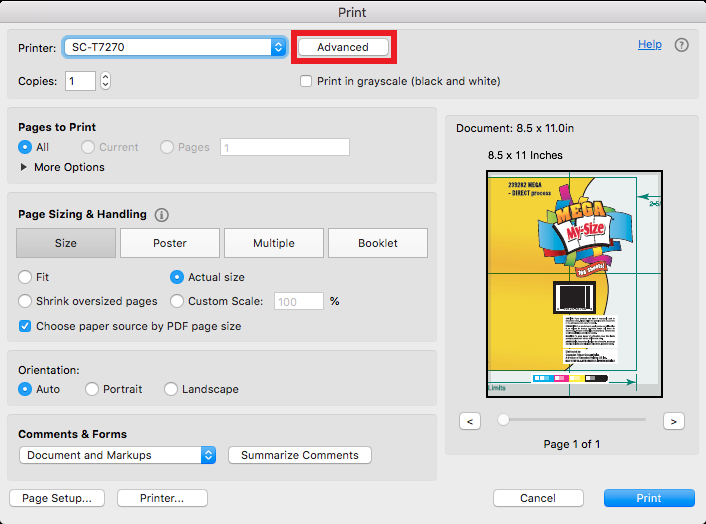Open the Printer SC-T7270 dropdown

pyautogui.click(x=175, y=47)
